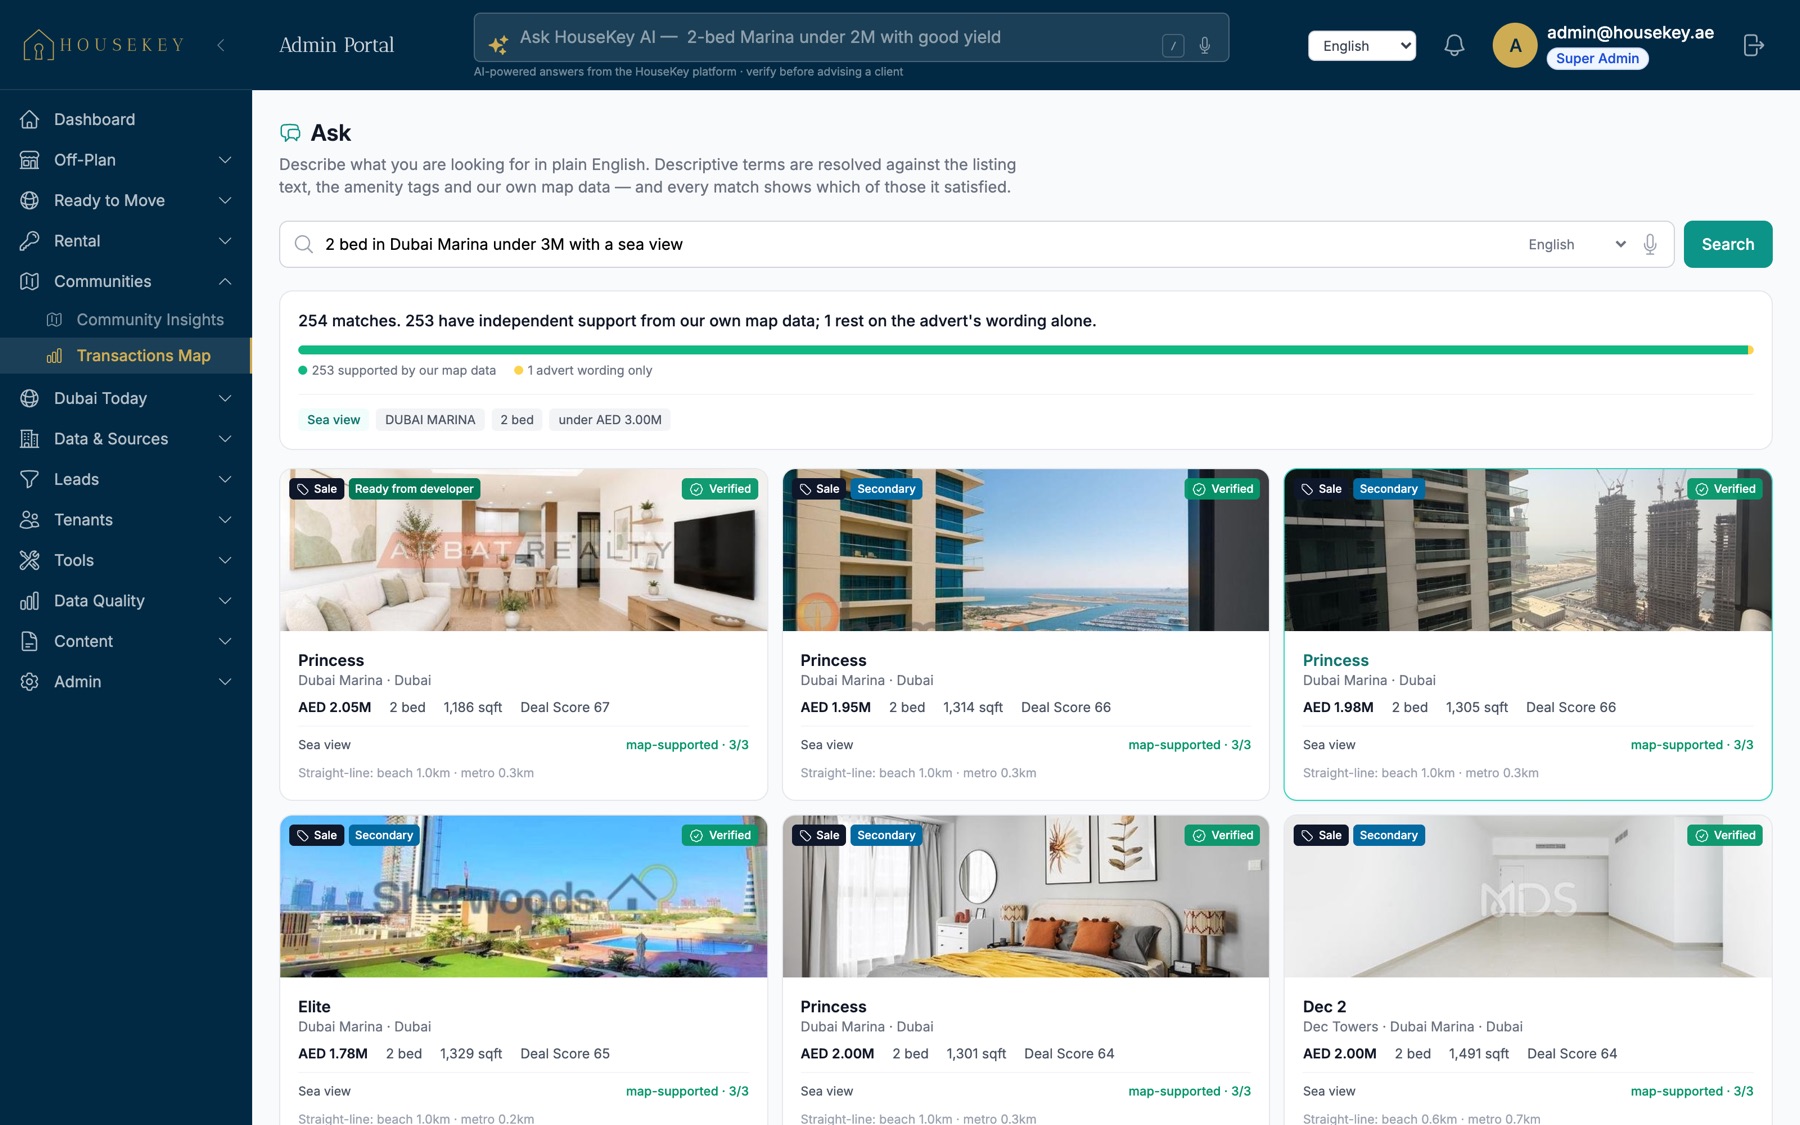The image size is (1800, 1125).
Task: Open the Princess AED 1.95M listing photo
Action: coord(1025,550)
